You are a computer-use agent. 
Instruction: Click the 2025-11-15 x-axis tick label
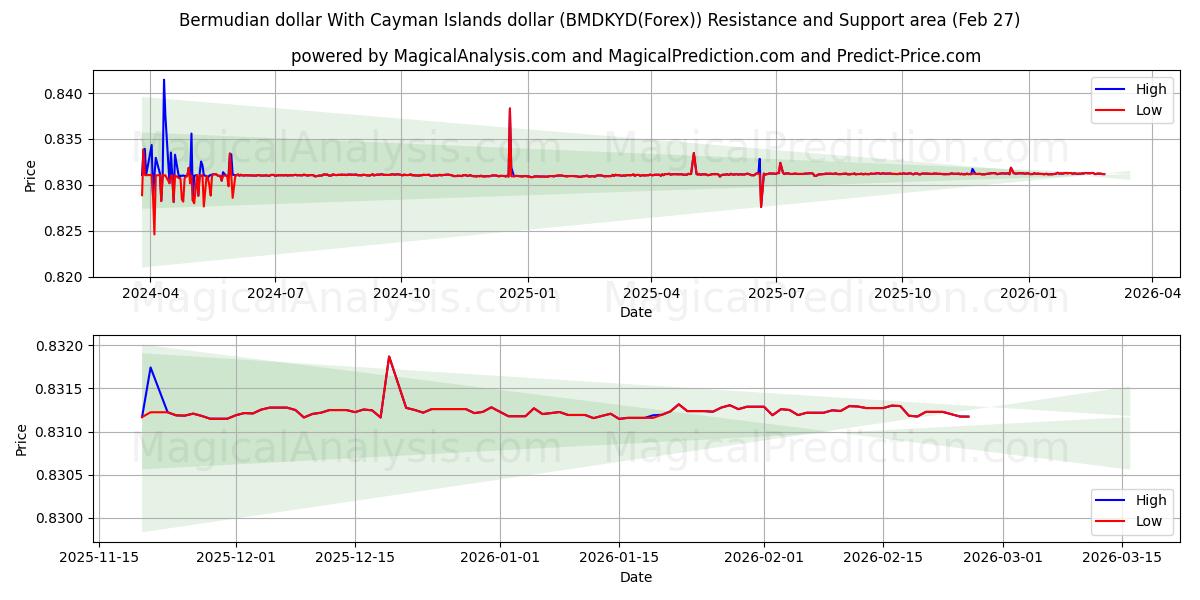98,559
